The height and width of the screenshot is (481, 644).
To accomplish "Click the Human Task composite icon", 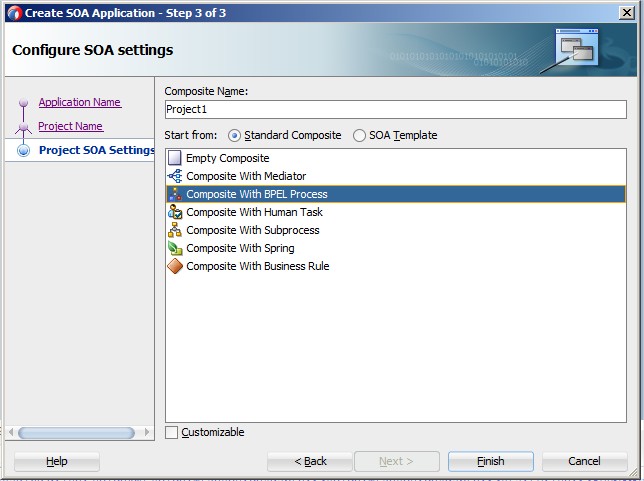I will 175,212.
